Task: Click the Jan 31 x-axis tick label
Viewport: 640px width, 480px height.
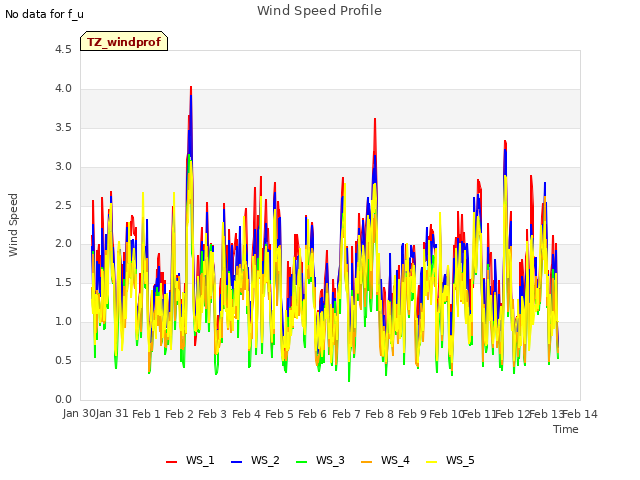Action: click(112, 414)
